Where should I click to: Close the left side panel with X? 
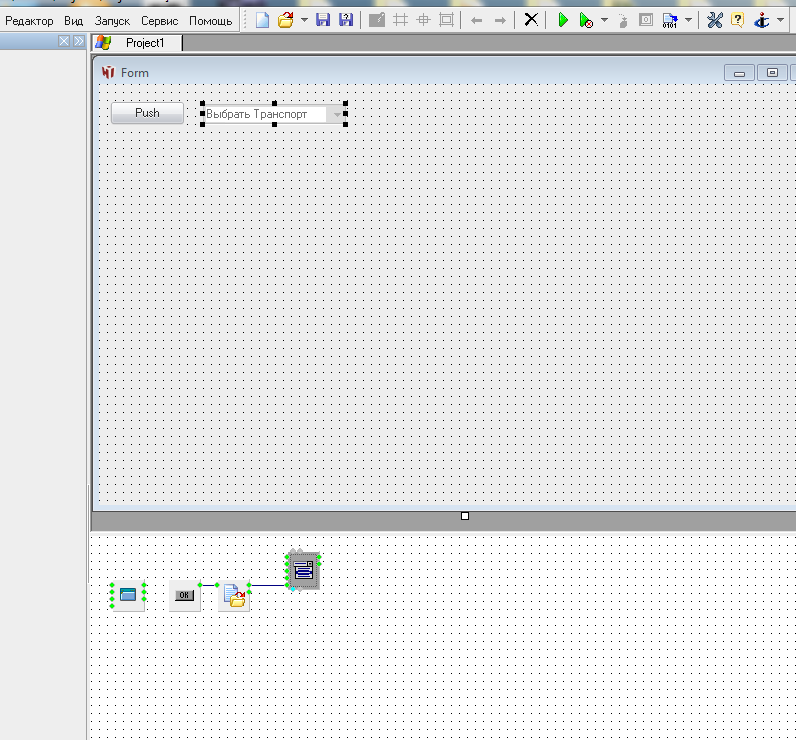64,41
